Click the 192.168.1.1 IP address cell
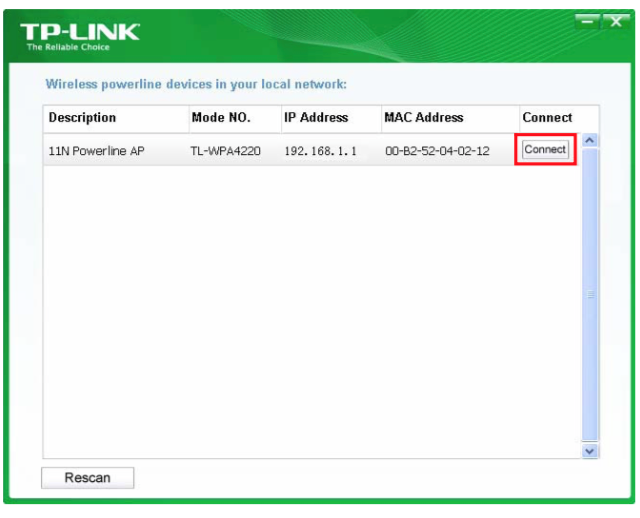Viewport: 640px width, 518px height. point(320,152)
